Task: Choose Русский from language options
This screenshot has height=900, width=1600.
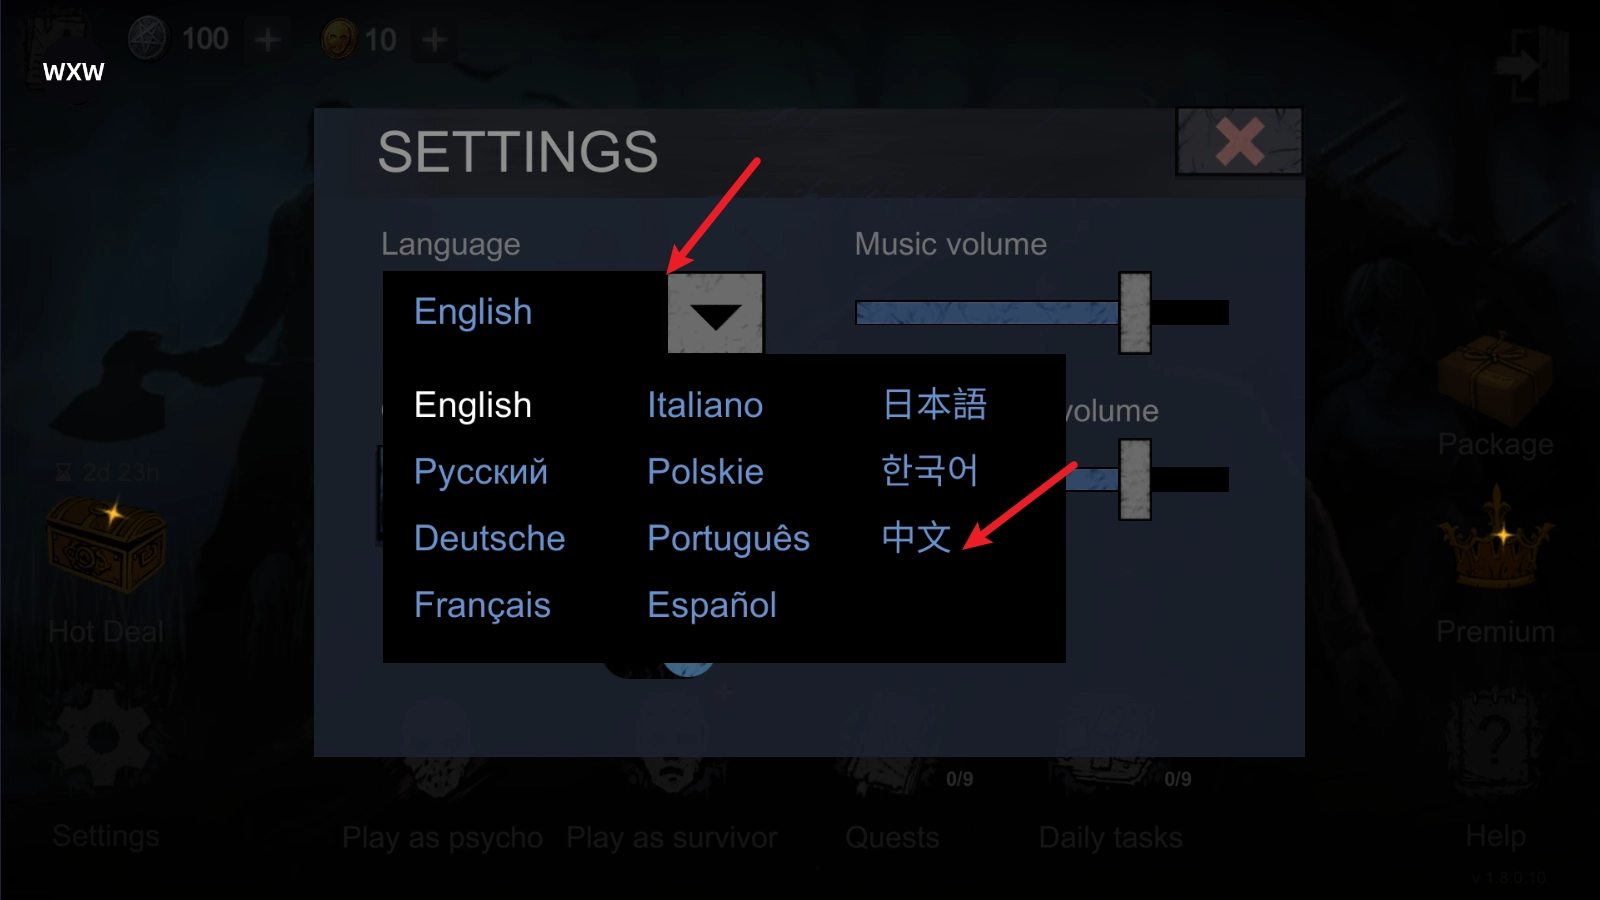Action: (481, 472)
